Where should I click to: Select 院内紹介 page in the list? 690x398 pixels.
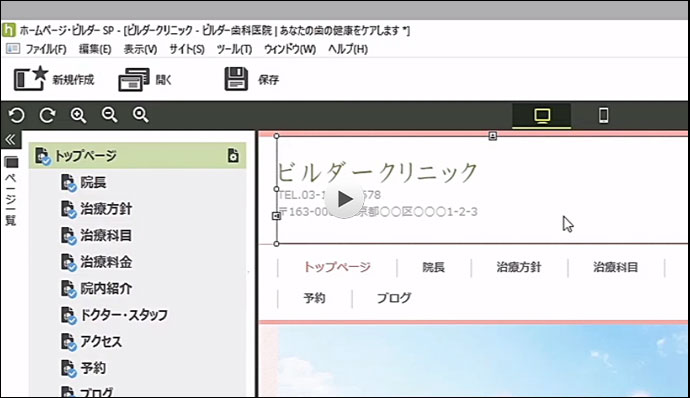[x=106, y=288]
